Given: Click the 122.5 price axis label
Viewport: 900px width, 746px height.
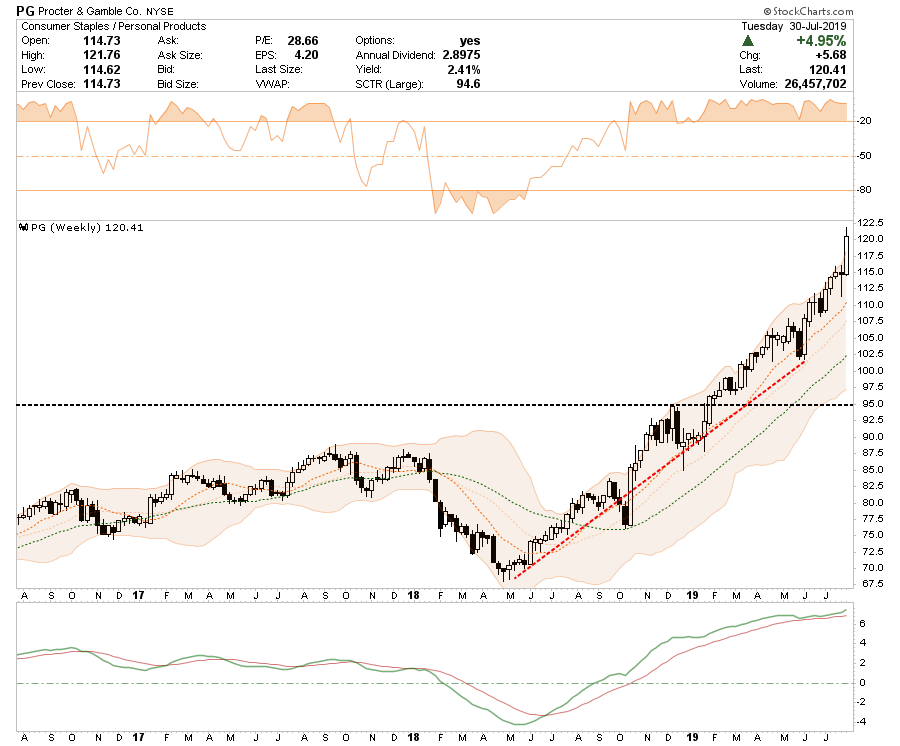Looking at the screenshot, I should point(870,223).
